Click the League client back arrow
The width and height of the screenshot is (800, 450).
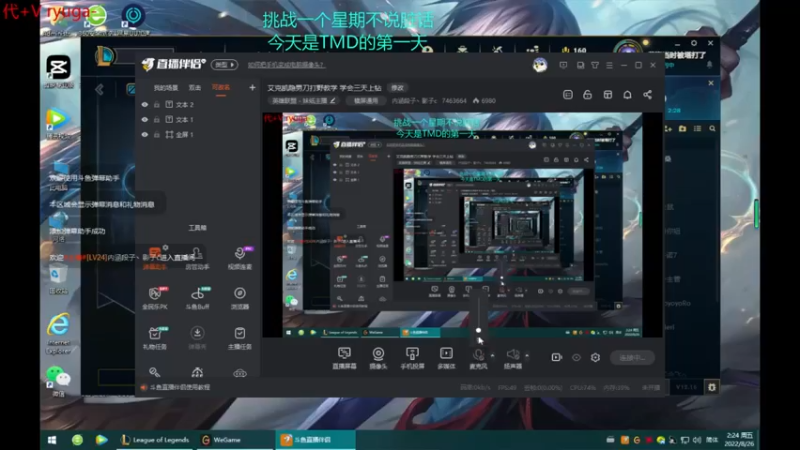click(x=99, y=90)
